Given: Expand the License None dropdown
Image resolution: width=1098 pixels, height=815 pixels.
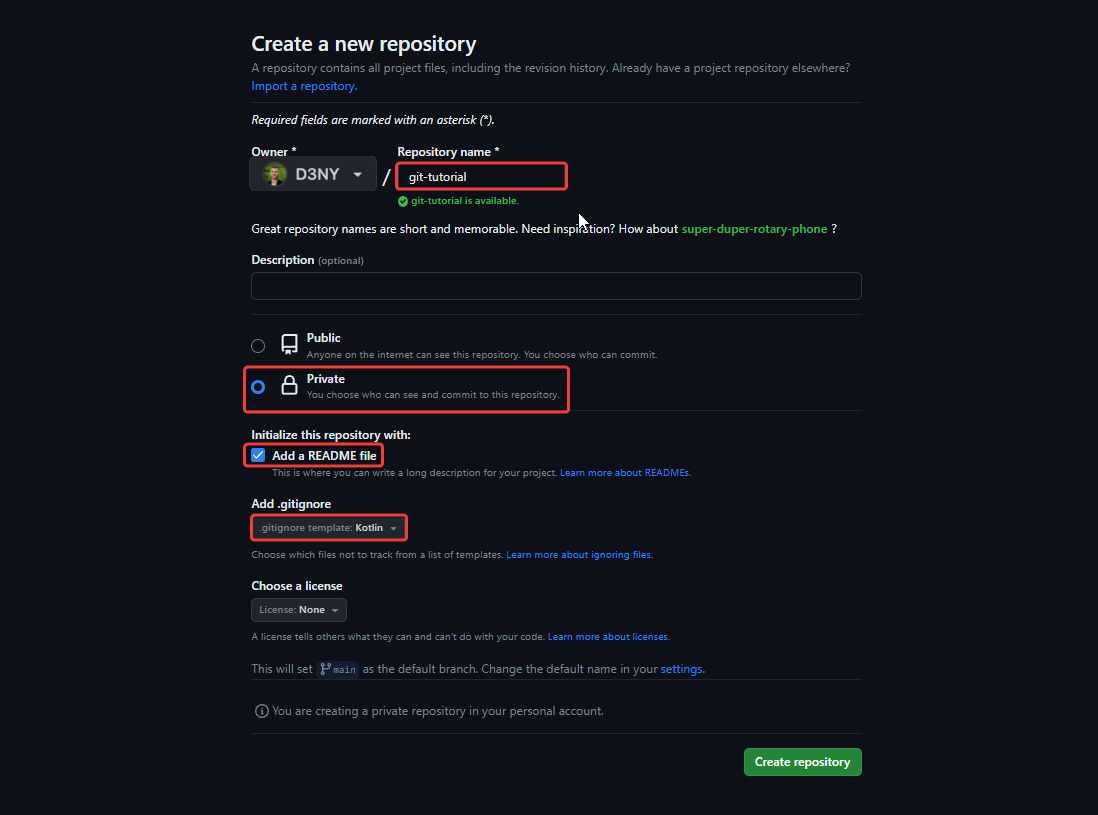Looking at the screenshot, I should point(299,610).
